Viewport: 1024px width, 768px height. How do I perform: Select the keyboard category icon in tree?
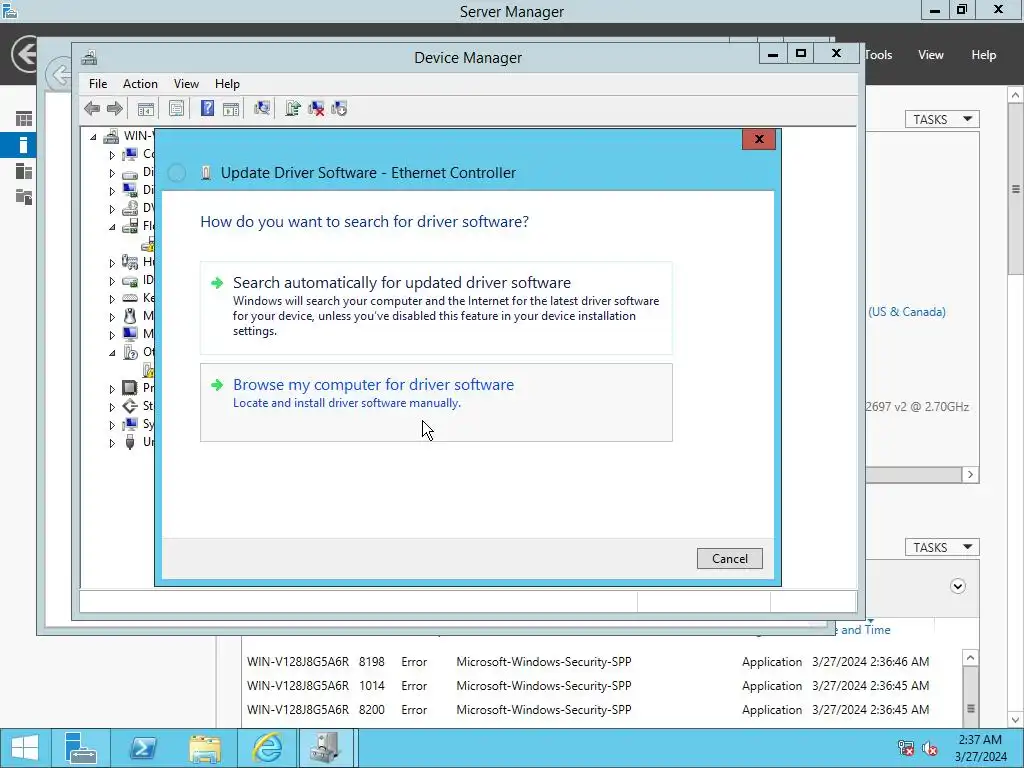130,298
